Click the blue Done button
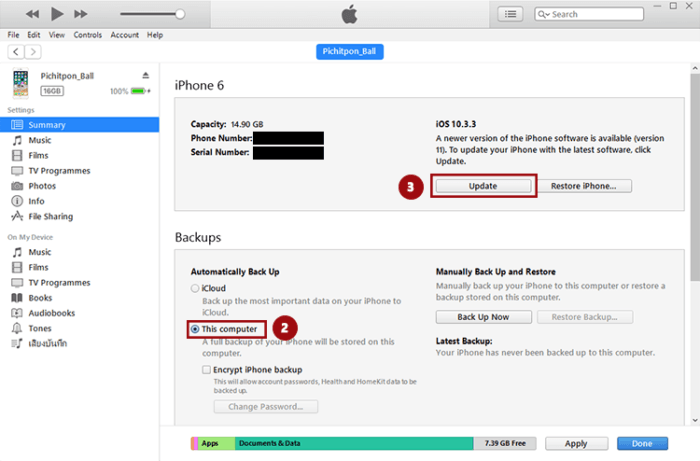This screenshot has height=461, width=700. tap(642, 444)
